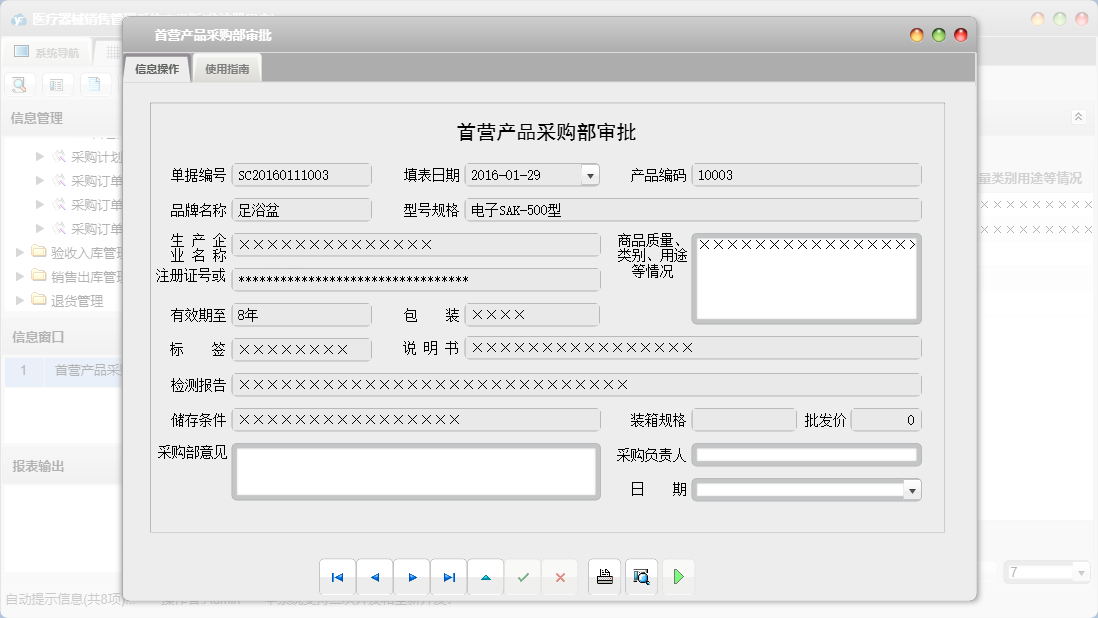
Task: Click the list-view icon in main window toolbar
Action: coord(57,85)
